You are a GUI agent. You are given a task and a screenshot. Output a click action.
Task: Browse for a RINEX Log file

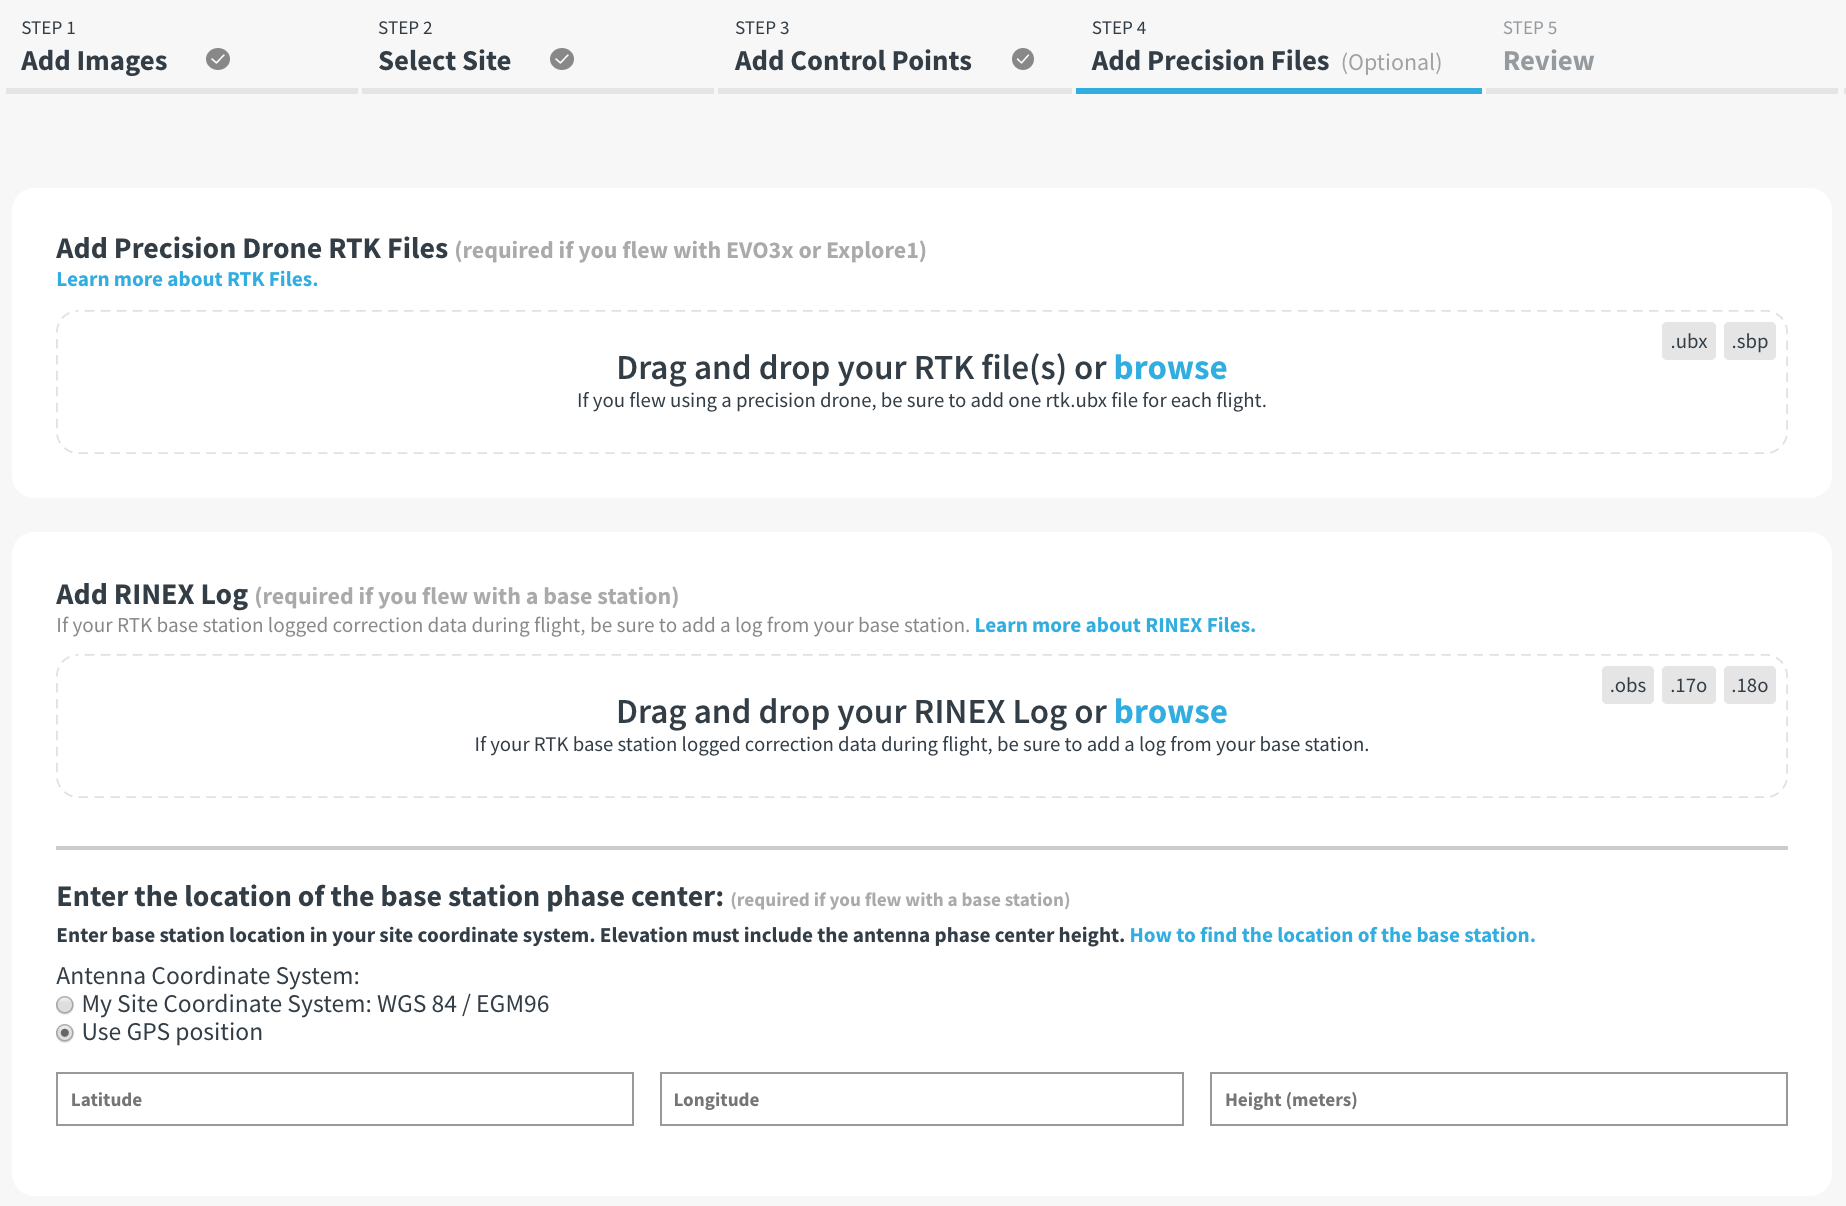tap(1170, 712)
